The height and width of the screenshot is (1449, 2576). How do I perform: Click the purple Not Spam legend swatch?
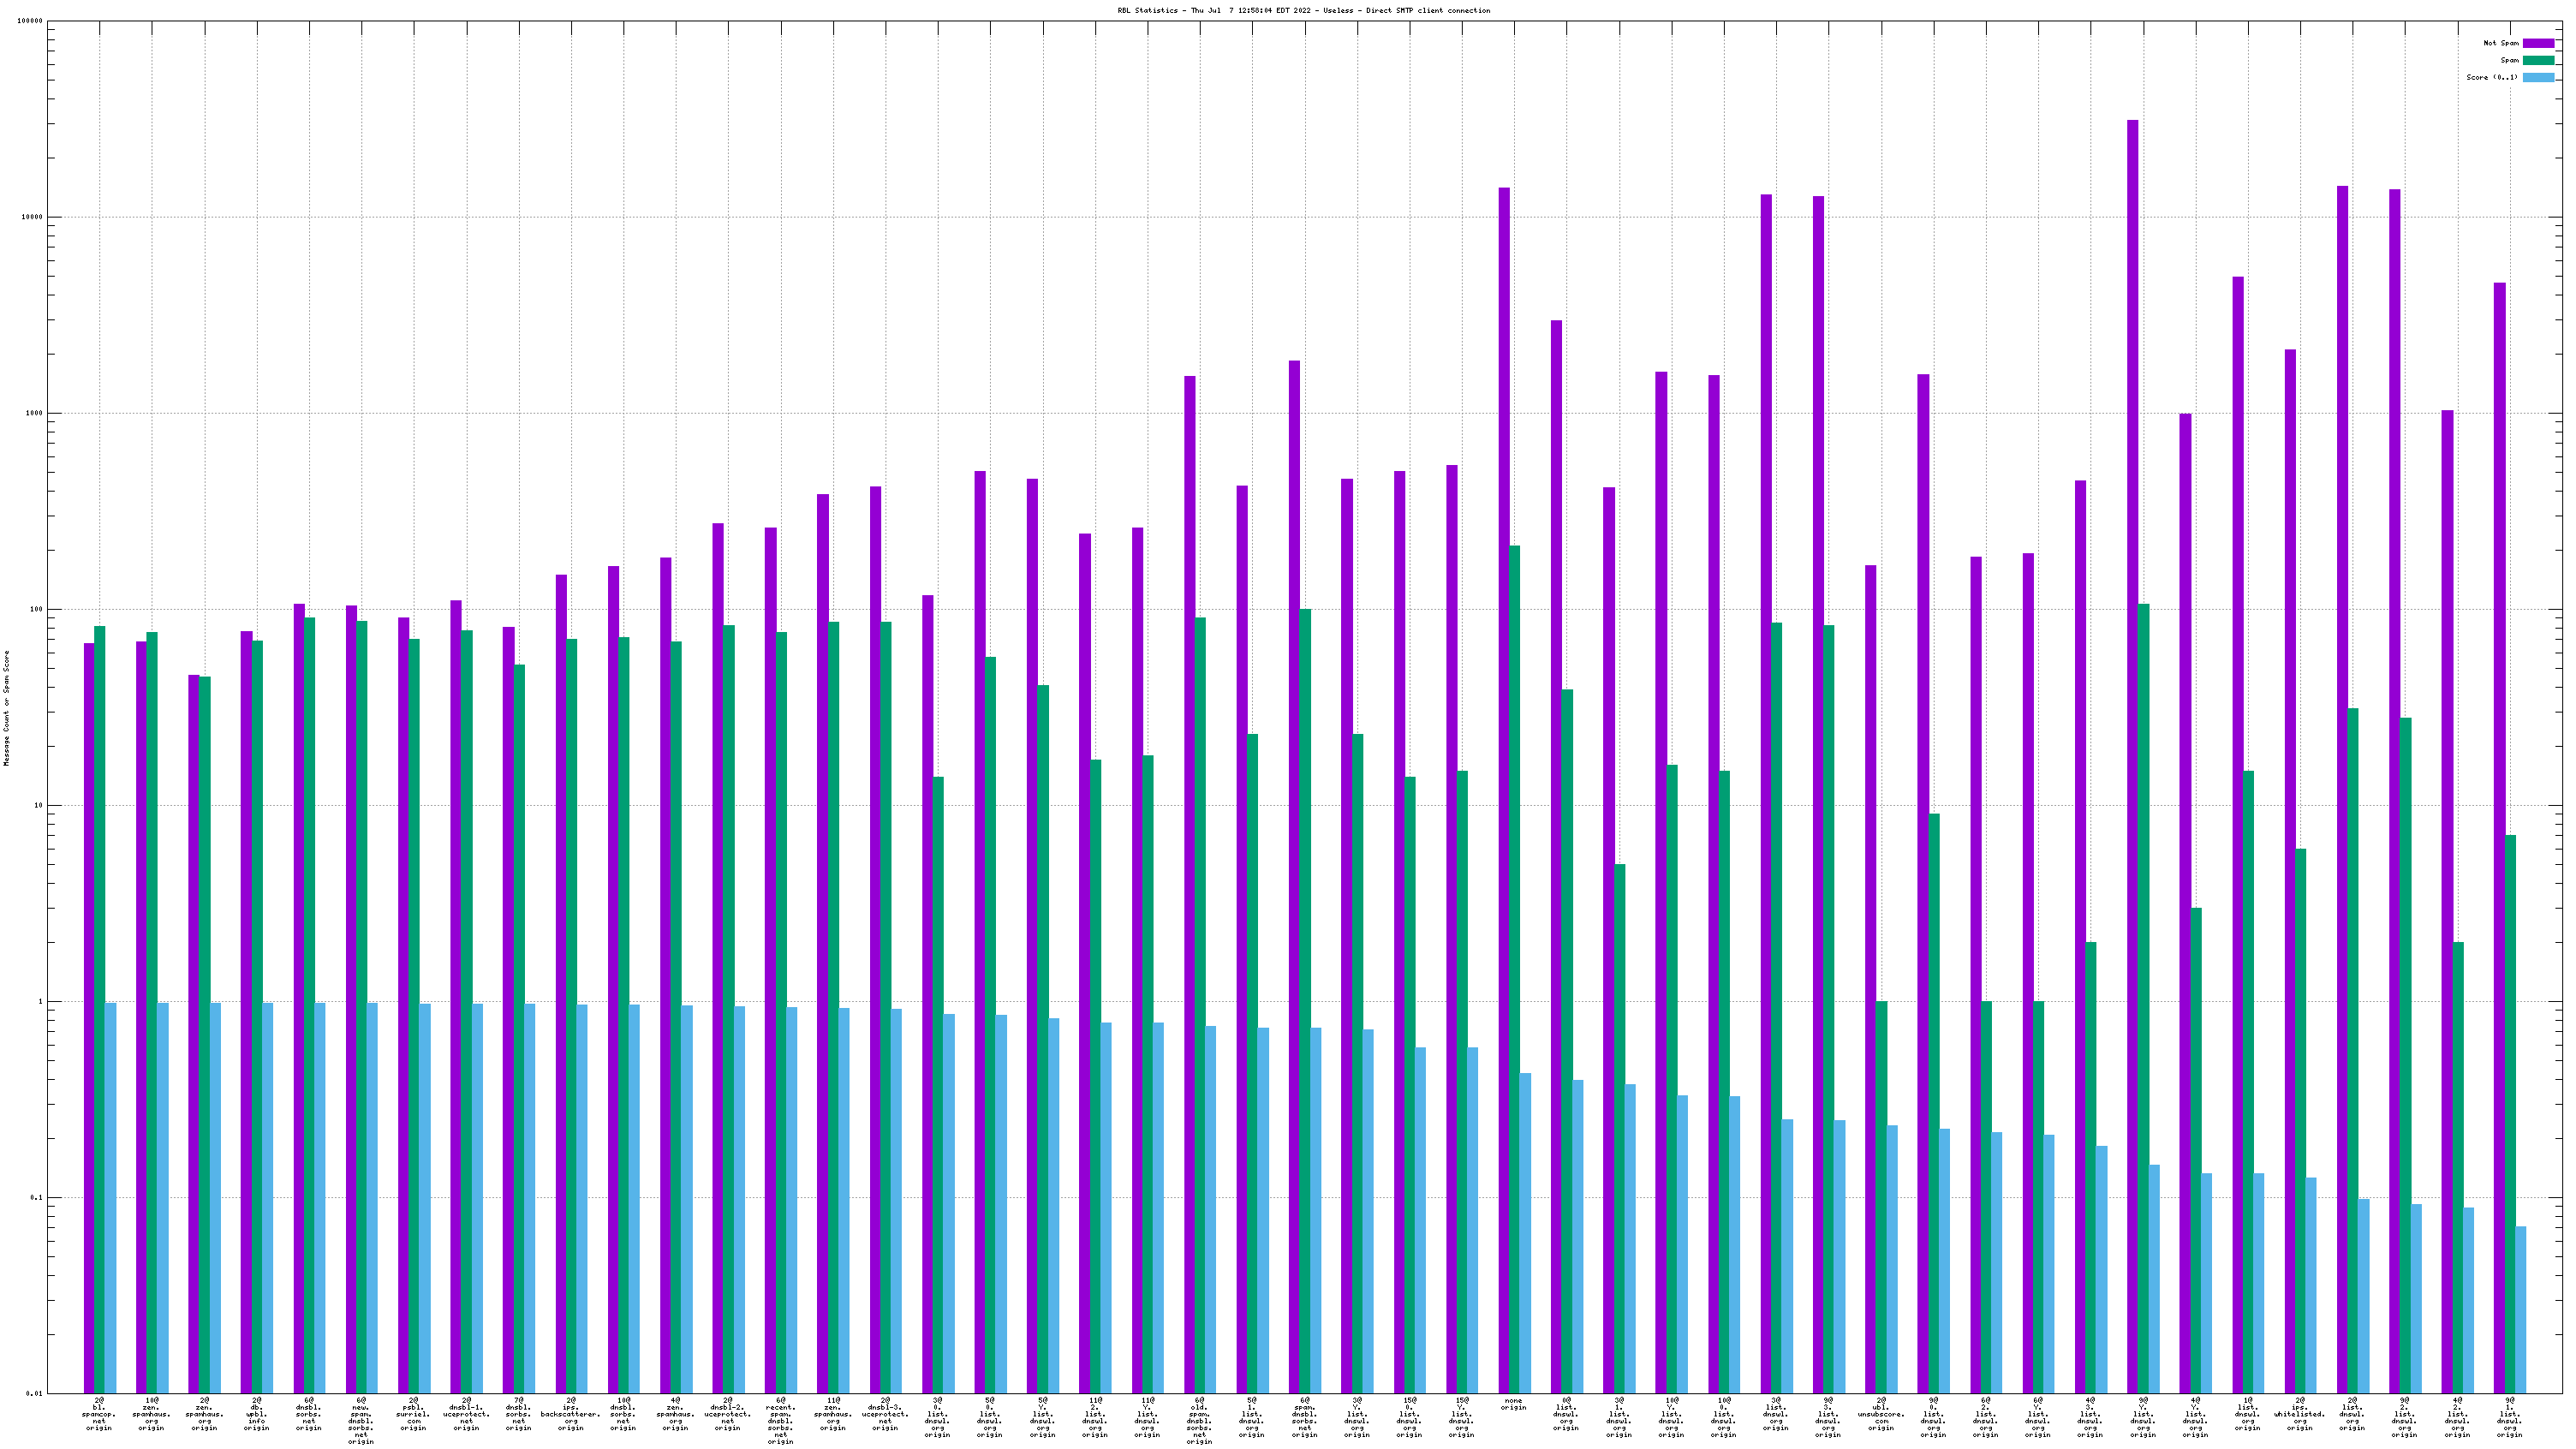click(2538, 43)
